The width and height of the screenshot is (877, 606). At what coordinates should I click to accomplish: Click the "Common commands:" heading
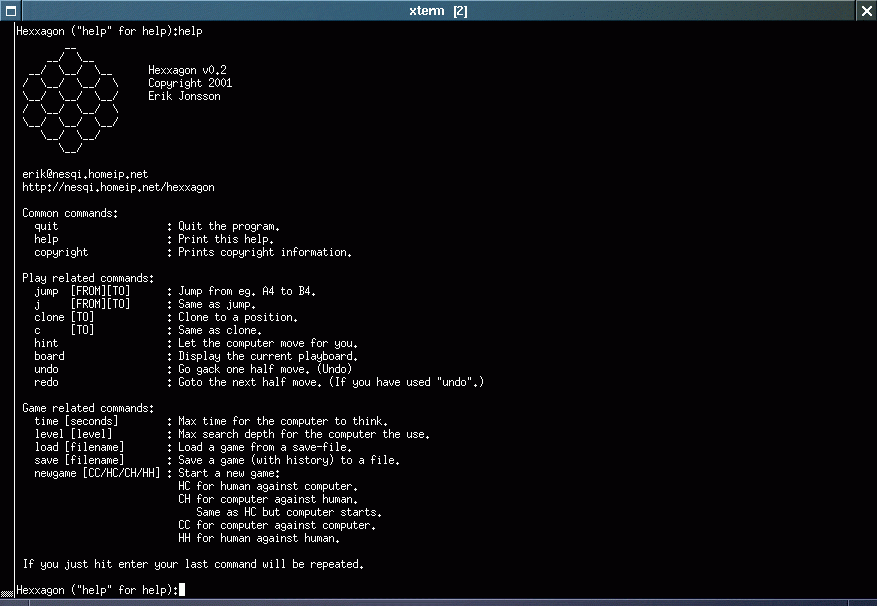70,213
